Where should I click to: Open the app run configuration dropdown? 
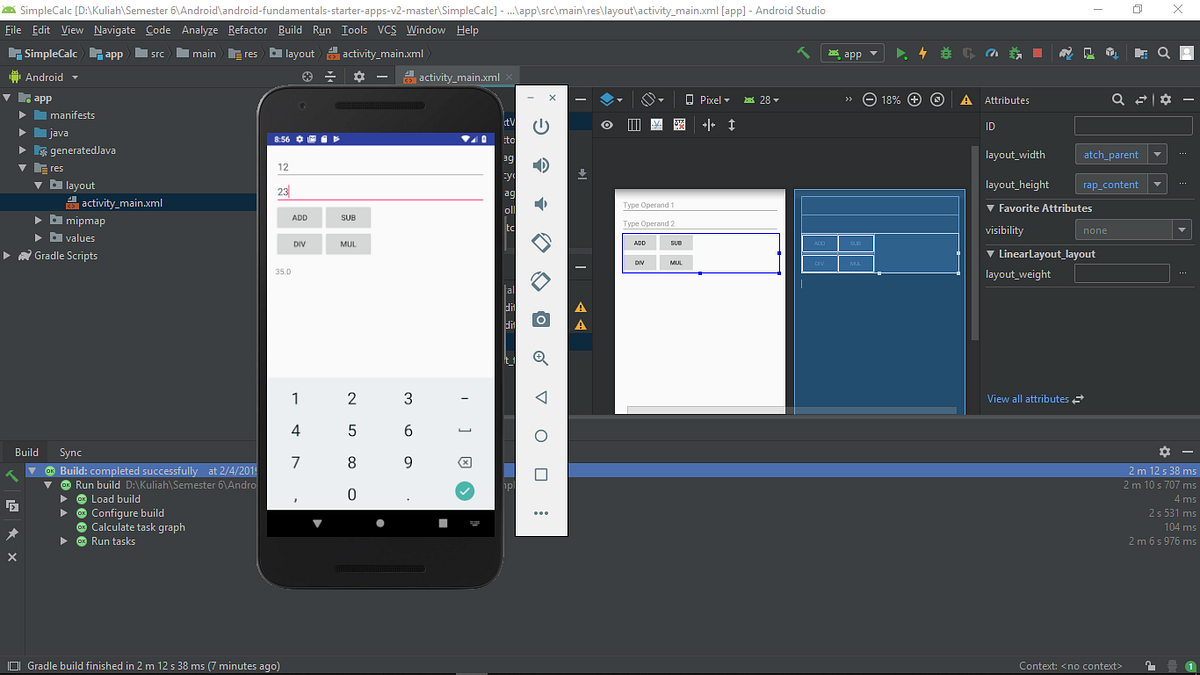click(852, 53)
